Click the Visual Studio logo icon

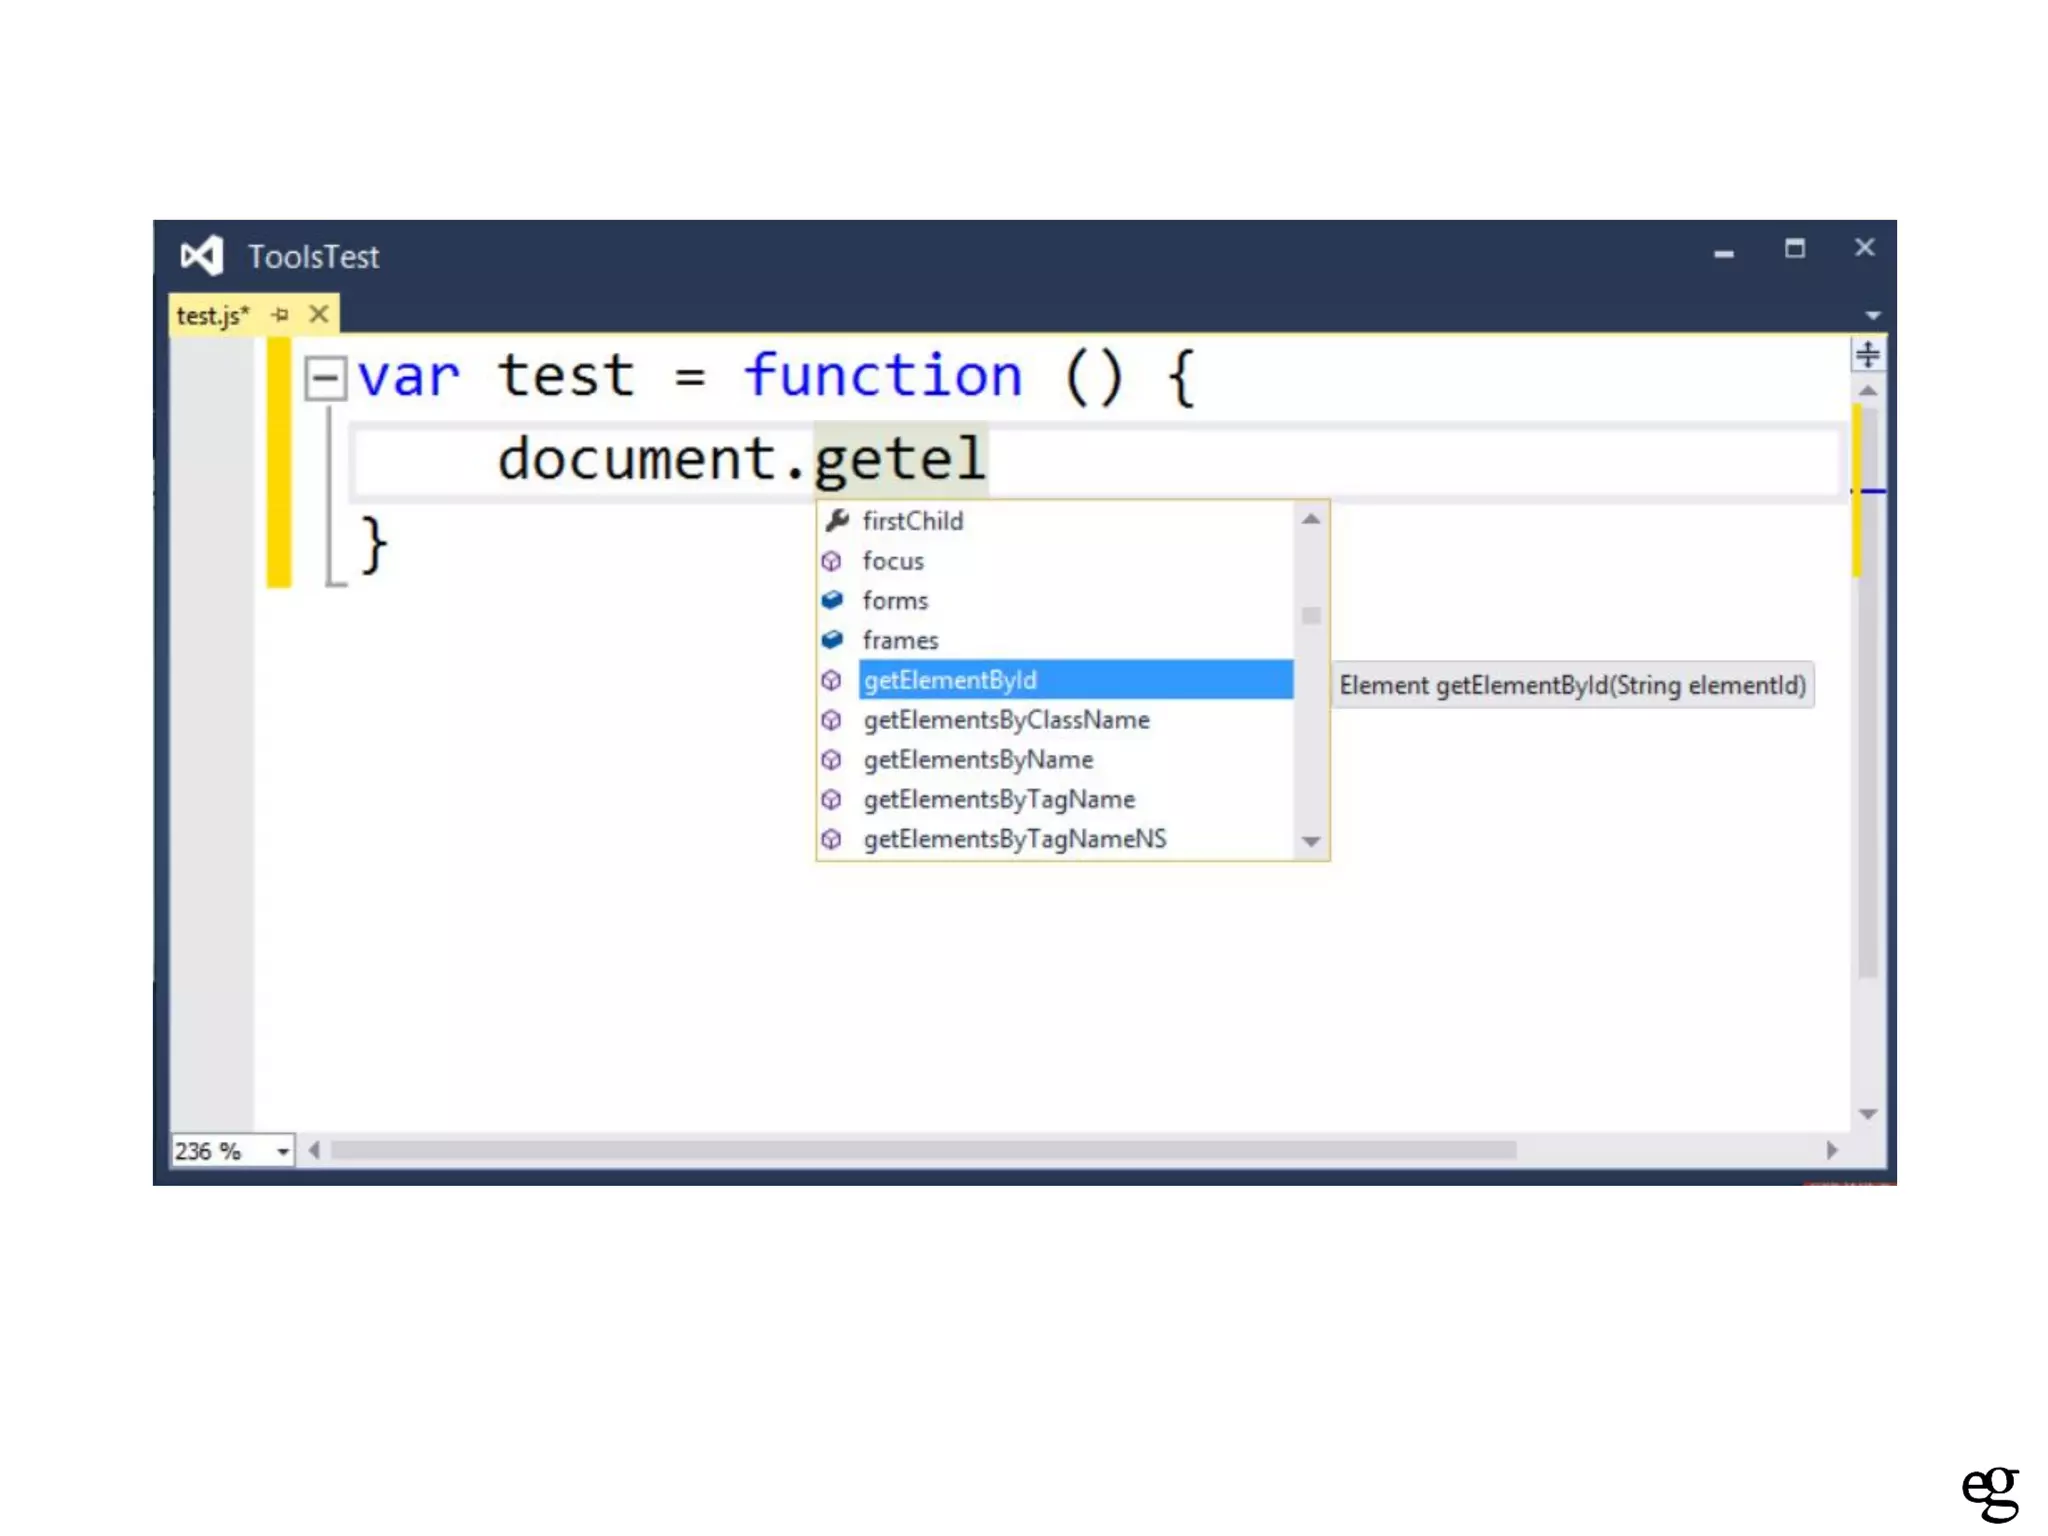[201, 256]
